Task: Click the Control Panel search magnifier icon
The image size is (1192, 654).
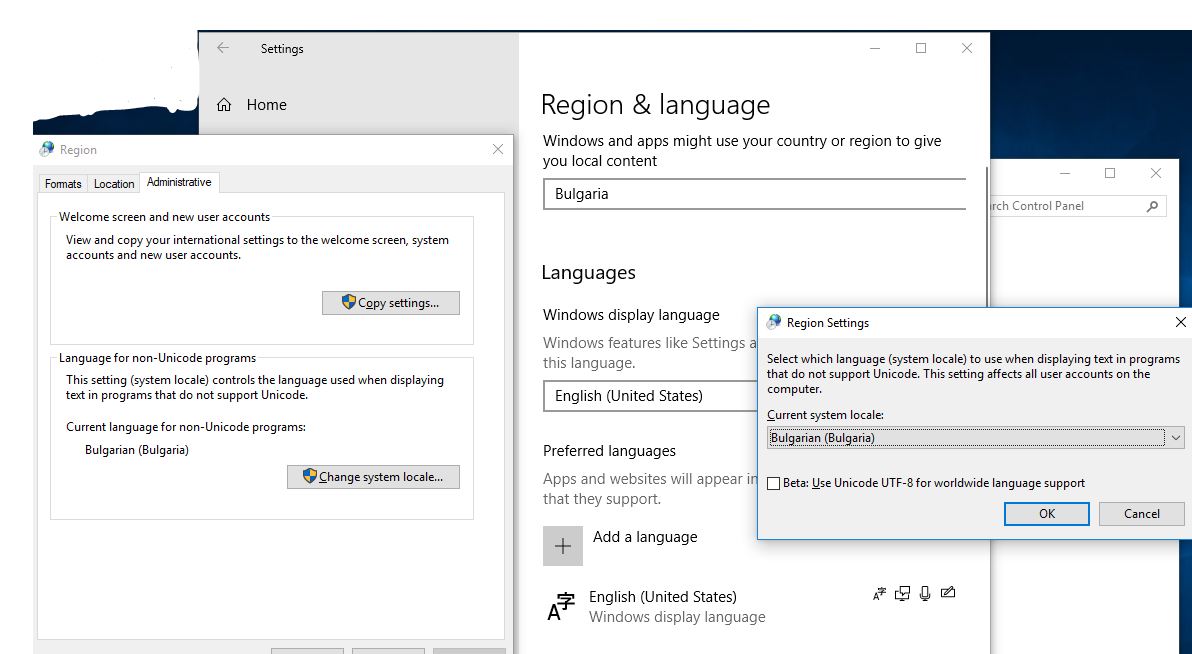Action: (1152, 206)
